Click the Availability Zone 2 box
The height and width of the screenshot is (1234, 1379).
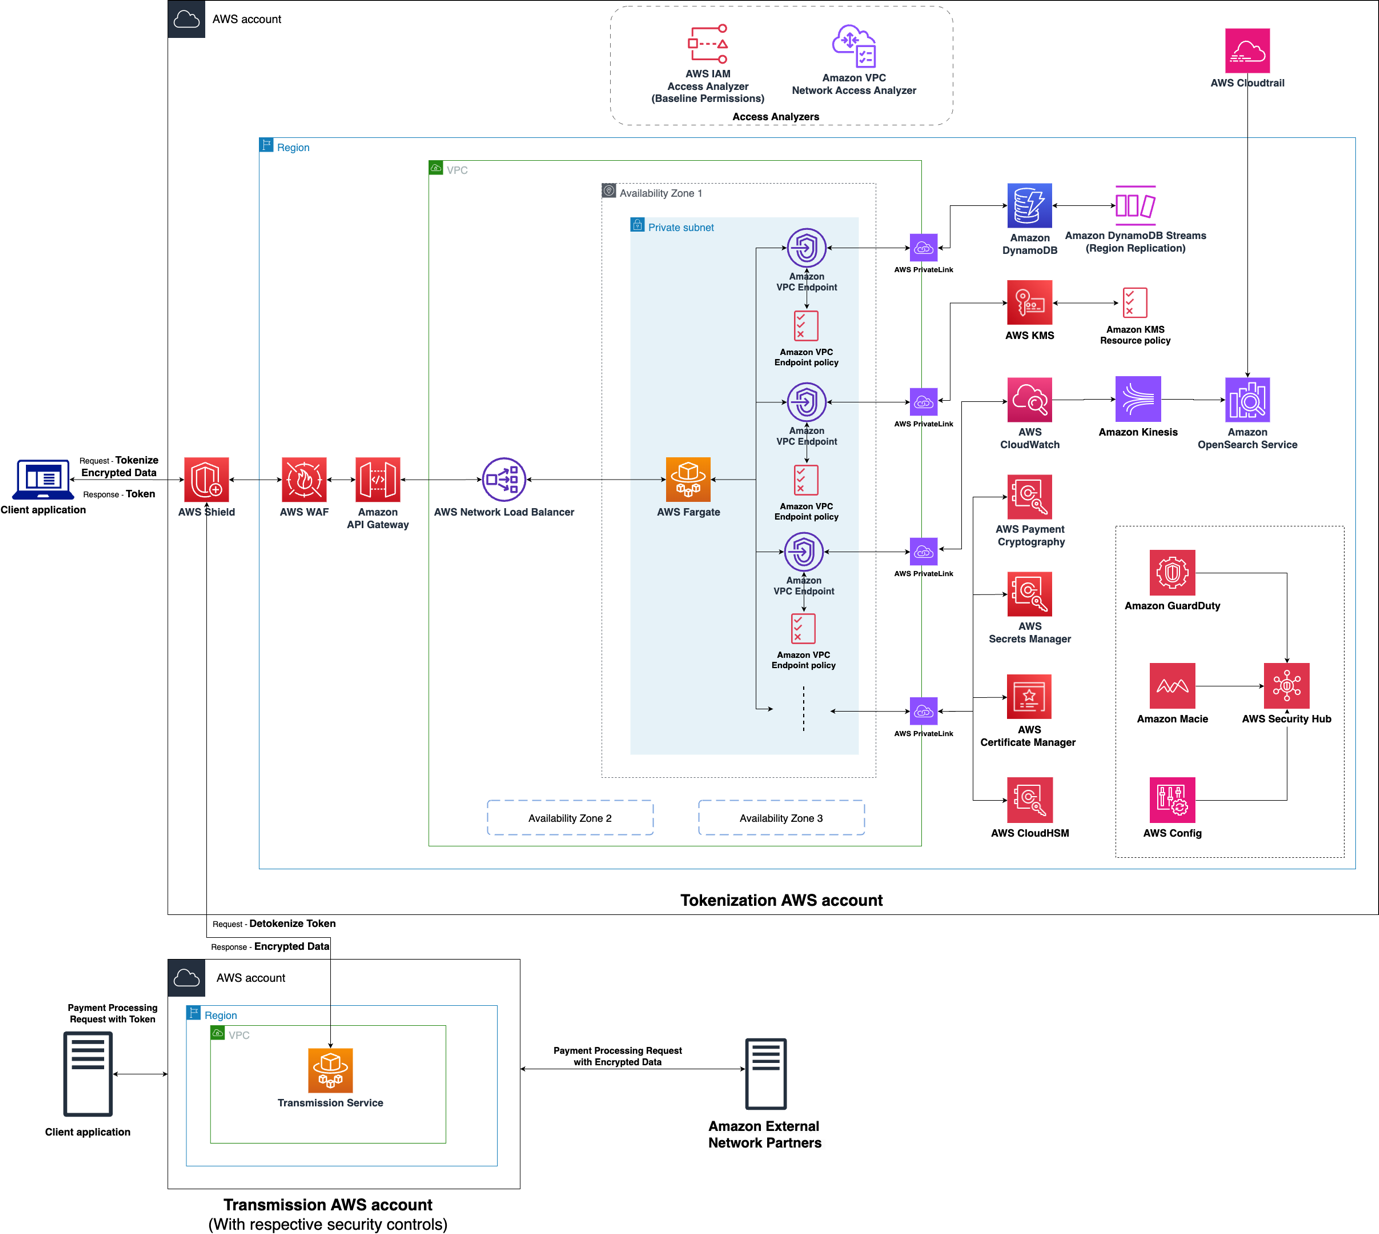[570, 818]
